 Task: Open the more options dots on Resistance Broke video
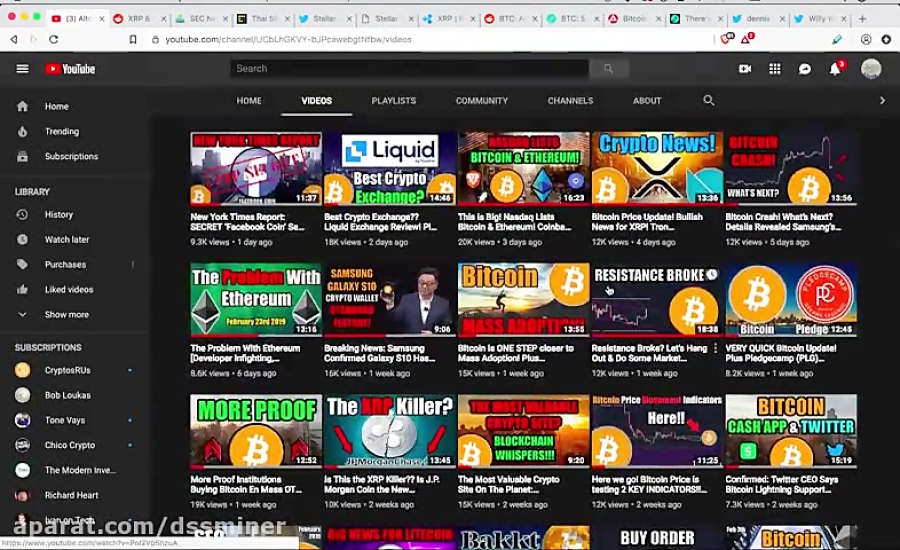click(x=715, y=348)
